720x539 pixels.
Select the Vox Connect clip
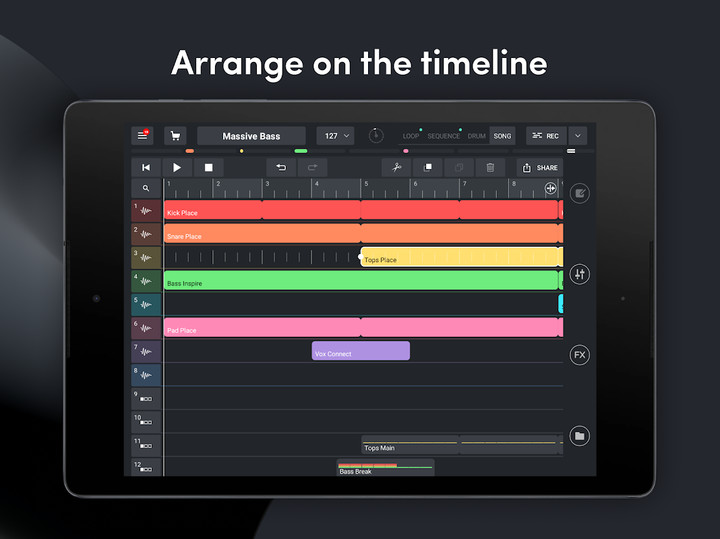360,351
